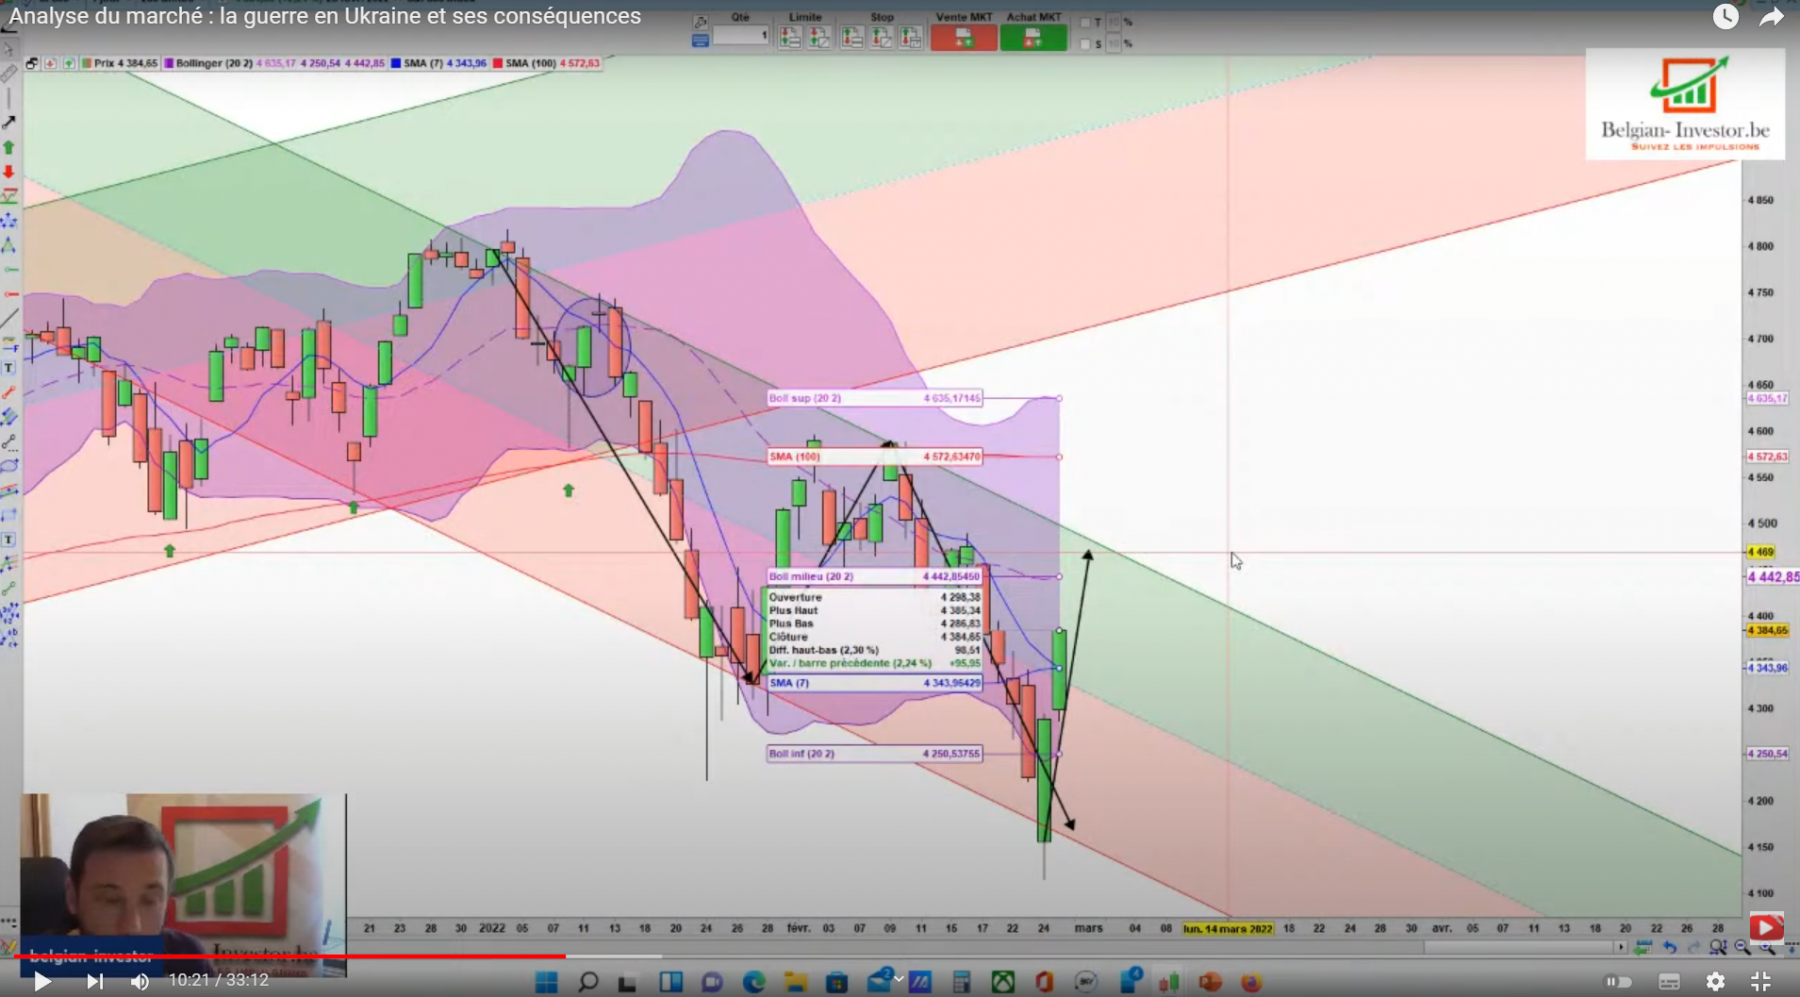
Task: Click the red YouTube logo button
Action: click(x=1766, y=928)
